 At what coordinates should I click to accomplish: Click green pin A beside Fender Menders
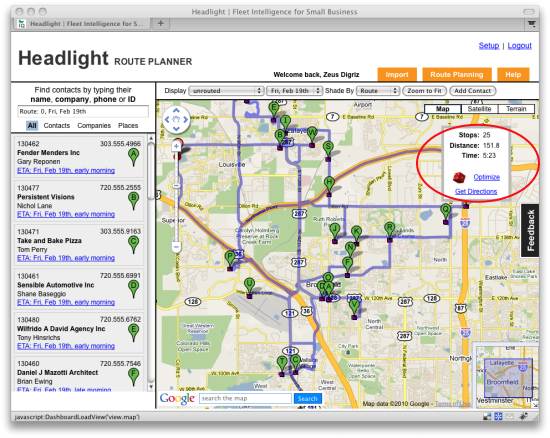(133, 156)
